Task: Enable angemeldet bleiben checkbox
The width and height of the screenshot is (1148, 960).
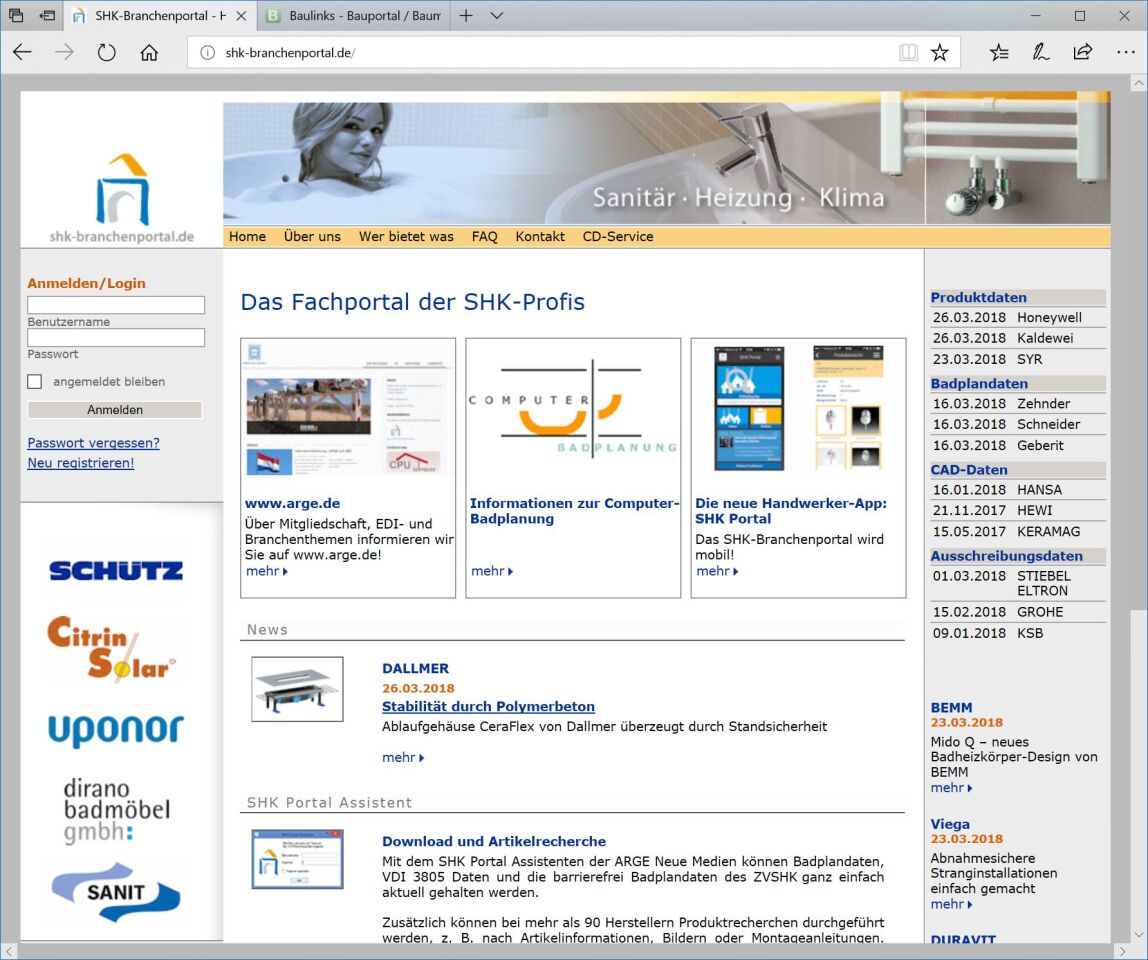Action: coord(34,382)
